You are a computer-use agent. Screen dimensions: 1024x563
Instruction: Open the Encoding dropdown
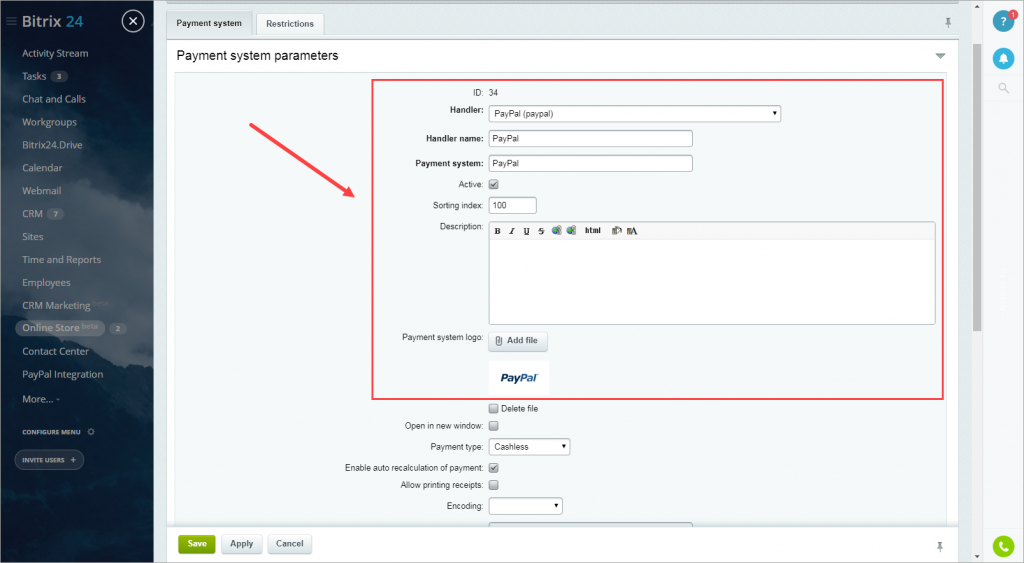526,506
